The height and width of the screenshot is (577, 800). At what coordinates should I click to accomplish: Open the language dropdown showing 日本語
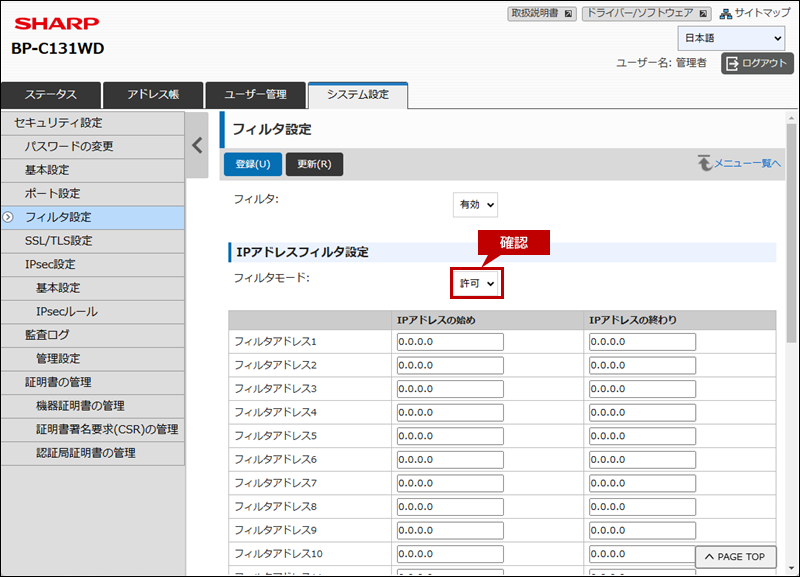click(731, 38)
